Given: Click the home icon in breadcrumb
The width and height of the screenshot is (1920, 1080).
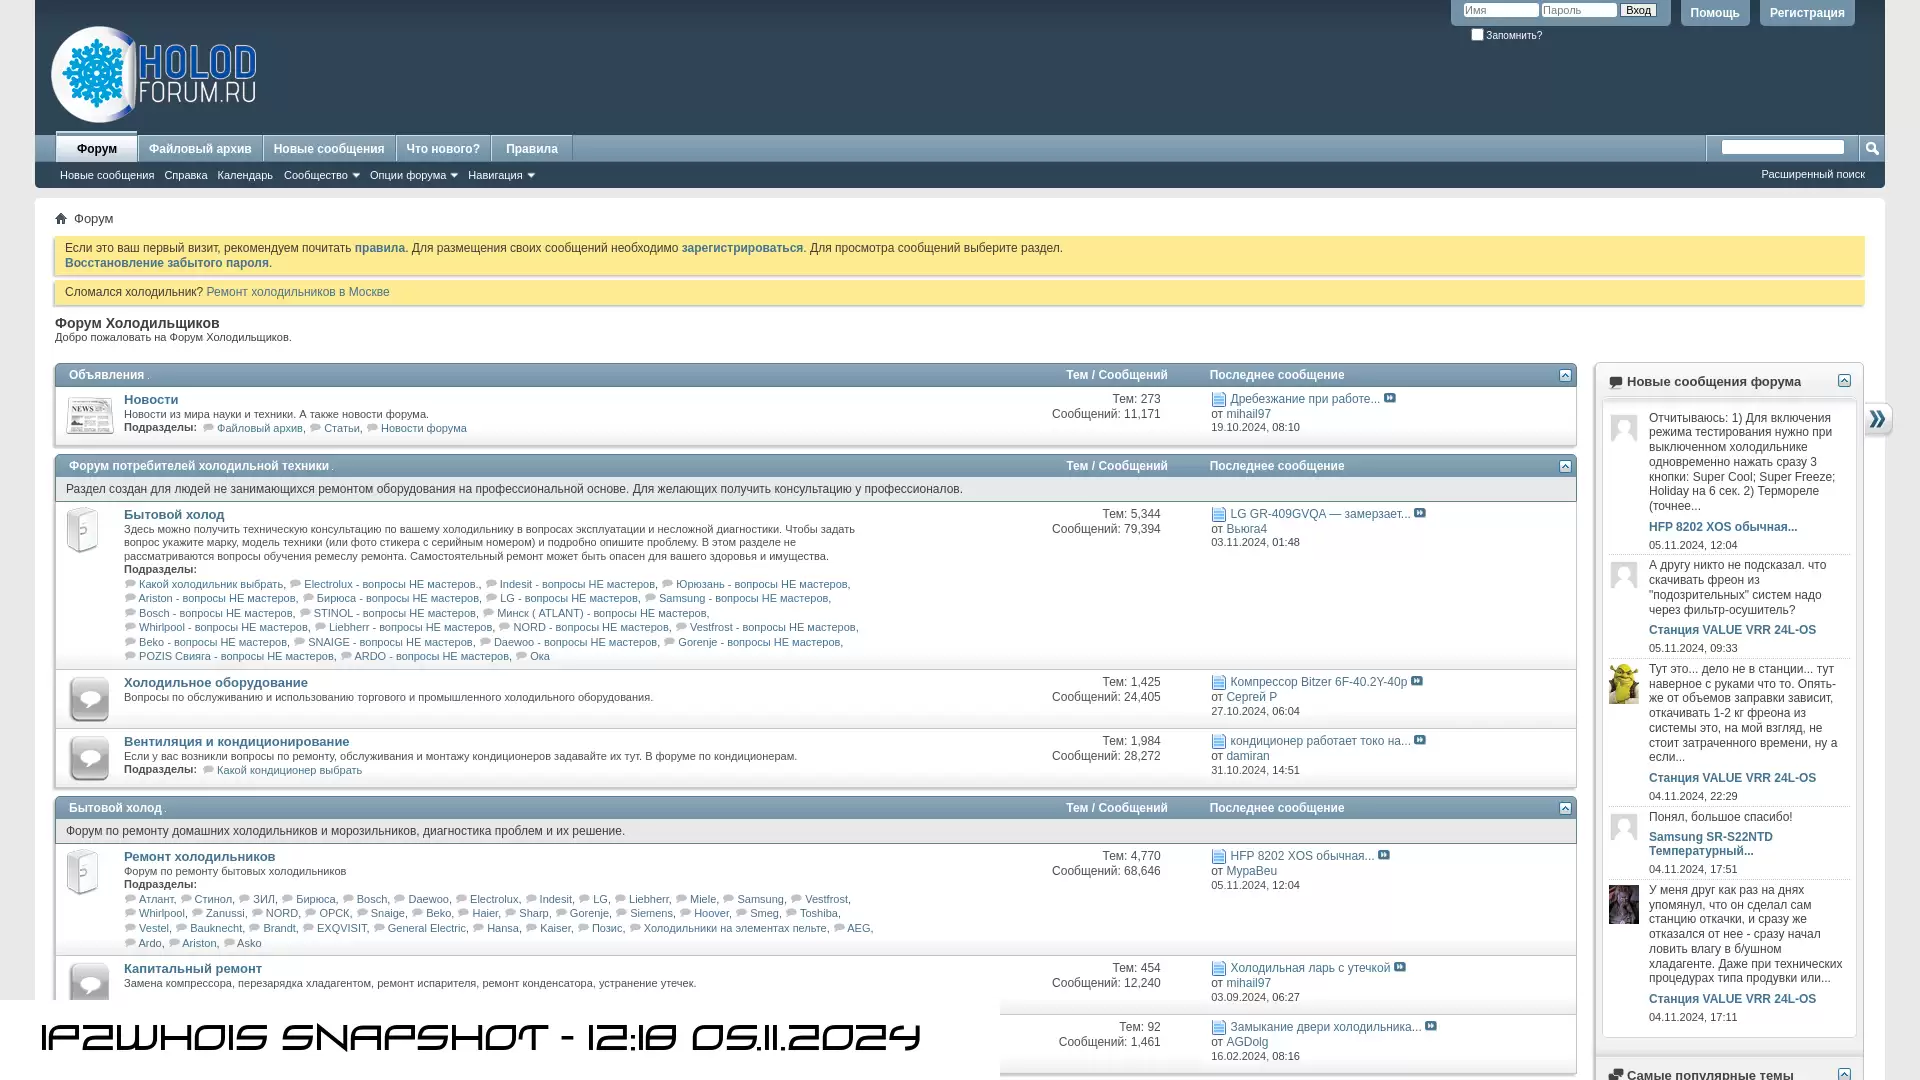Looking at the screenshot, I should pos(61,218).
